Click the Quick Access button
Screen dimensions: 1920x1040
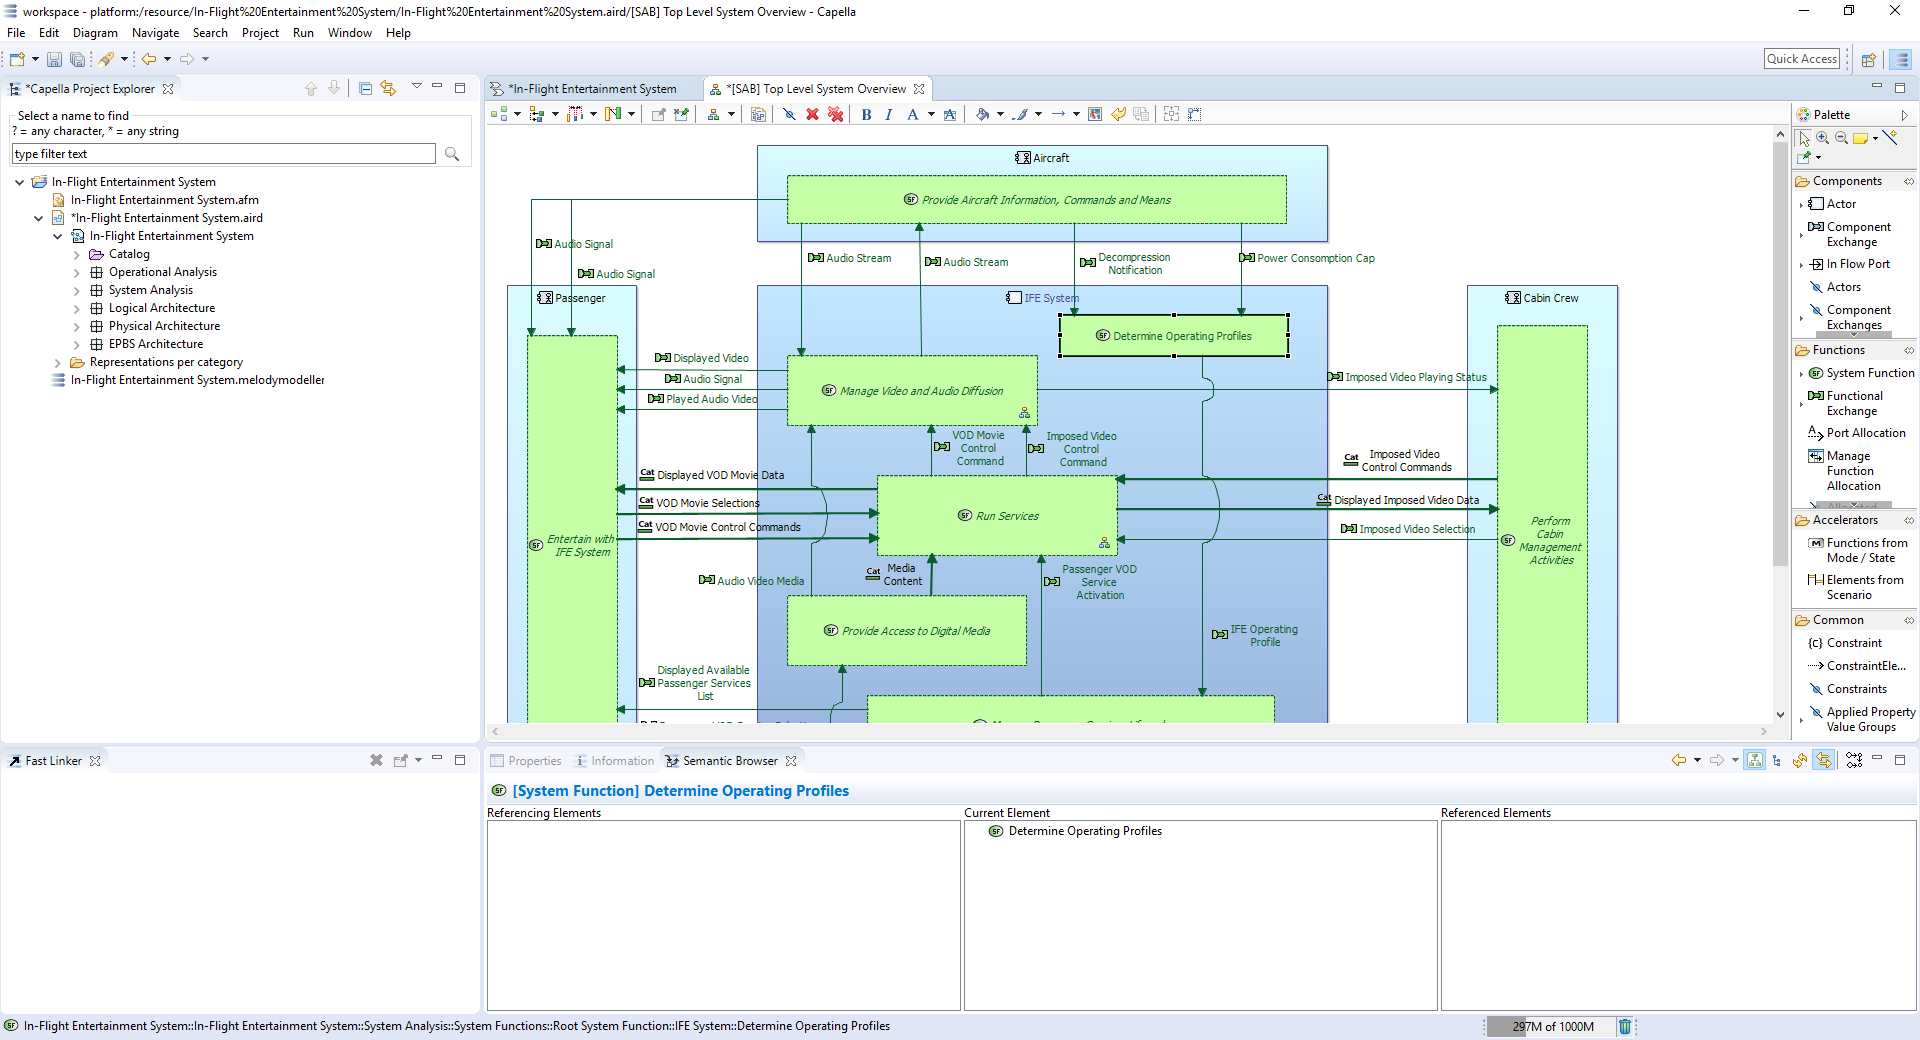click(1801, 59)
